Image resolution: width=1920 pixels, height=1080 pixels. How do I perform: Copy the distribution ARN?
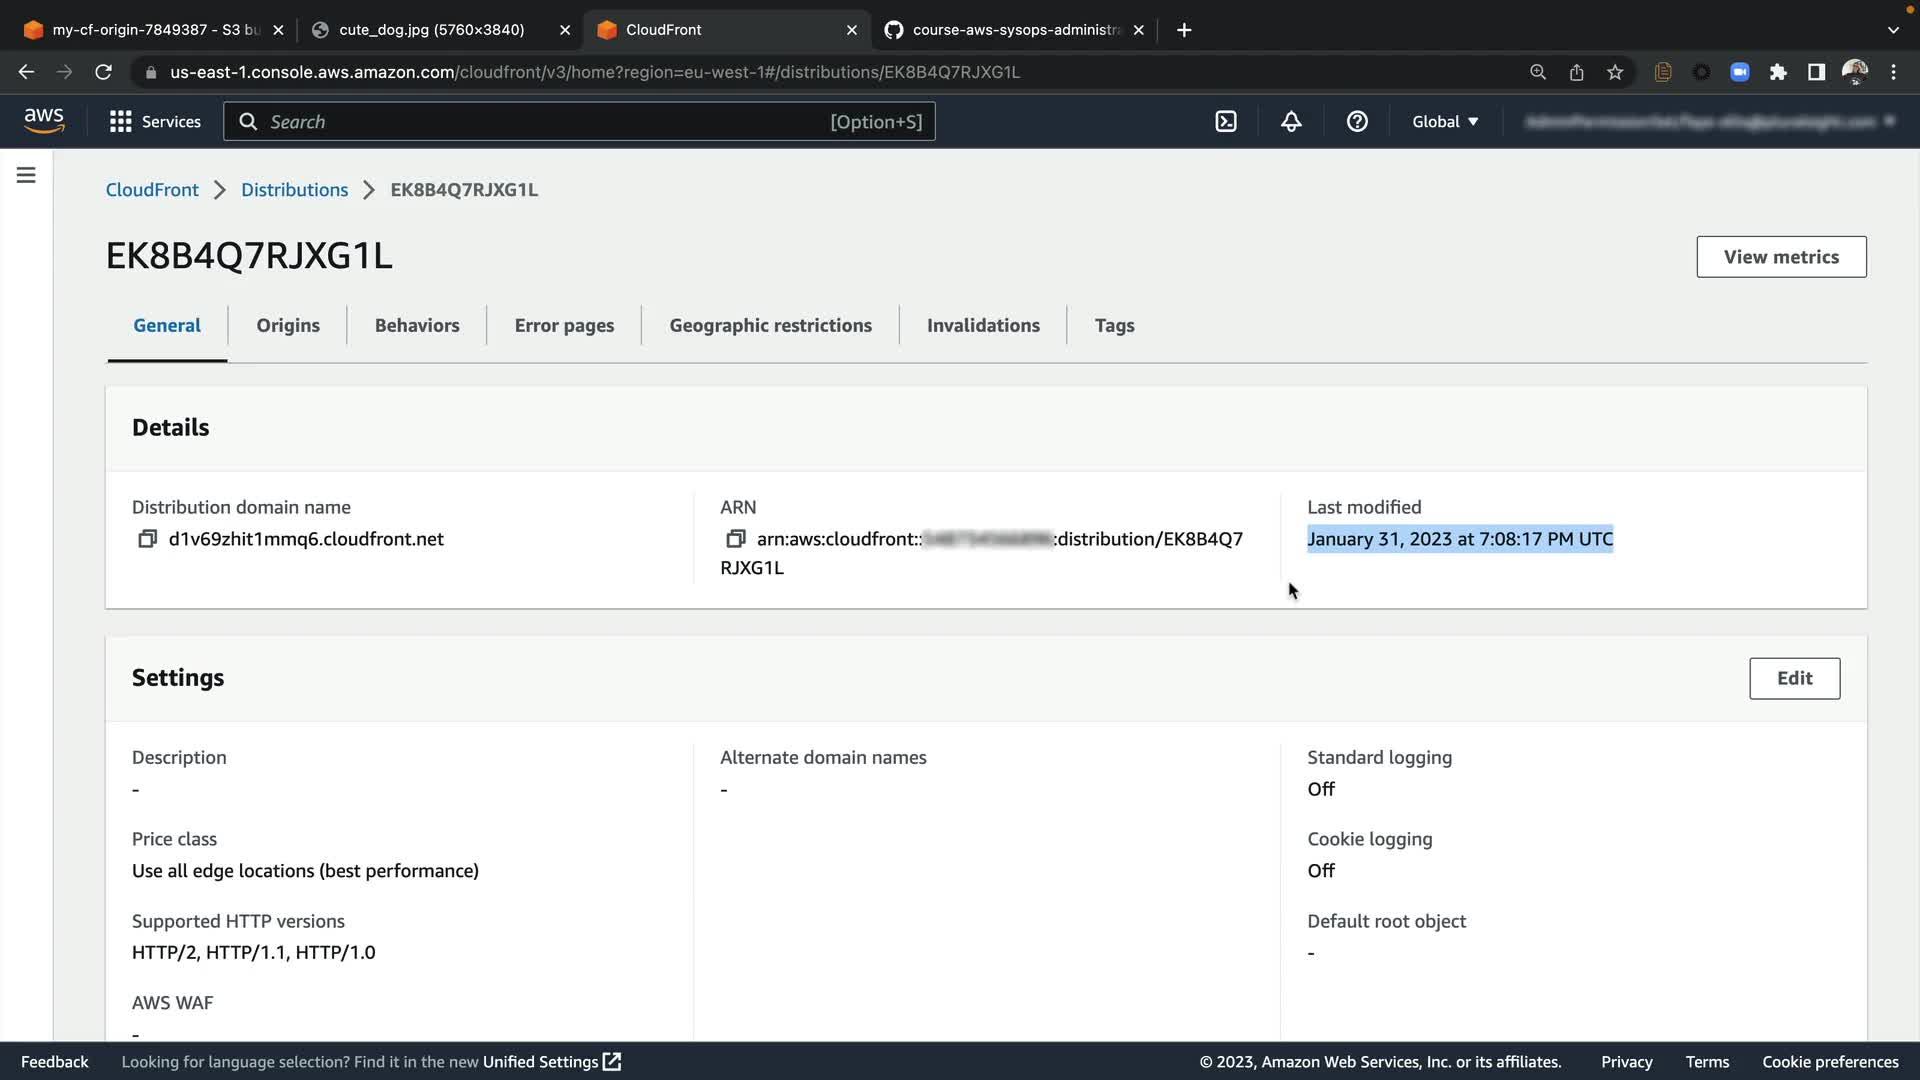tap(735, 539)
